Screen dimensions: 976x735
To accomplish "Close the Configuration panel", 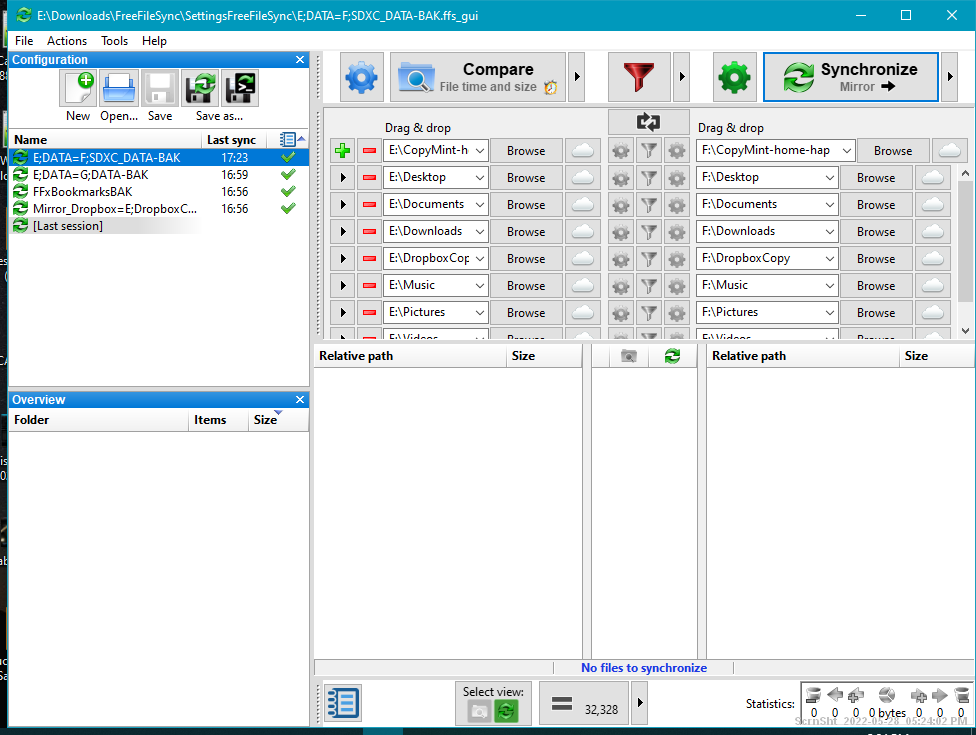I will click(300, 60).
